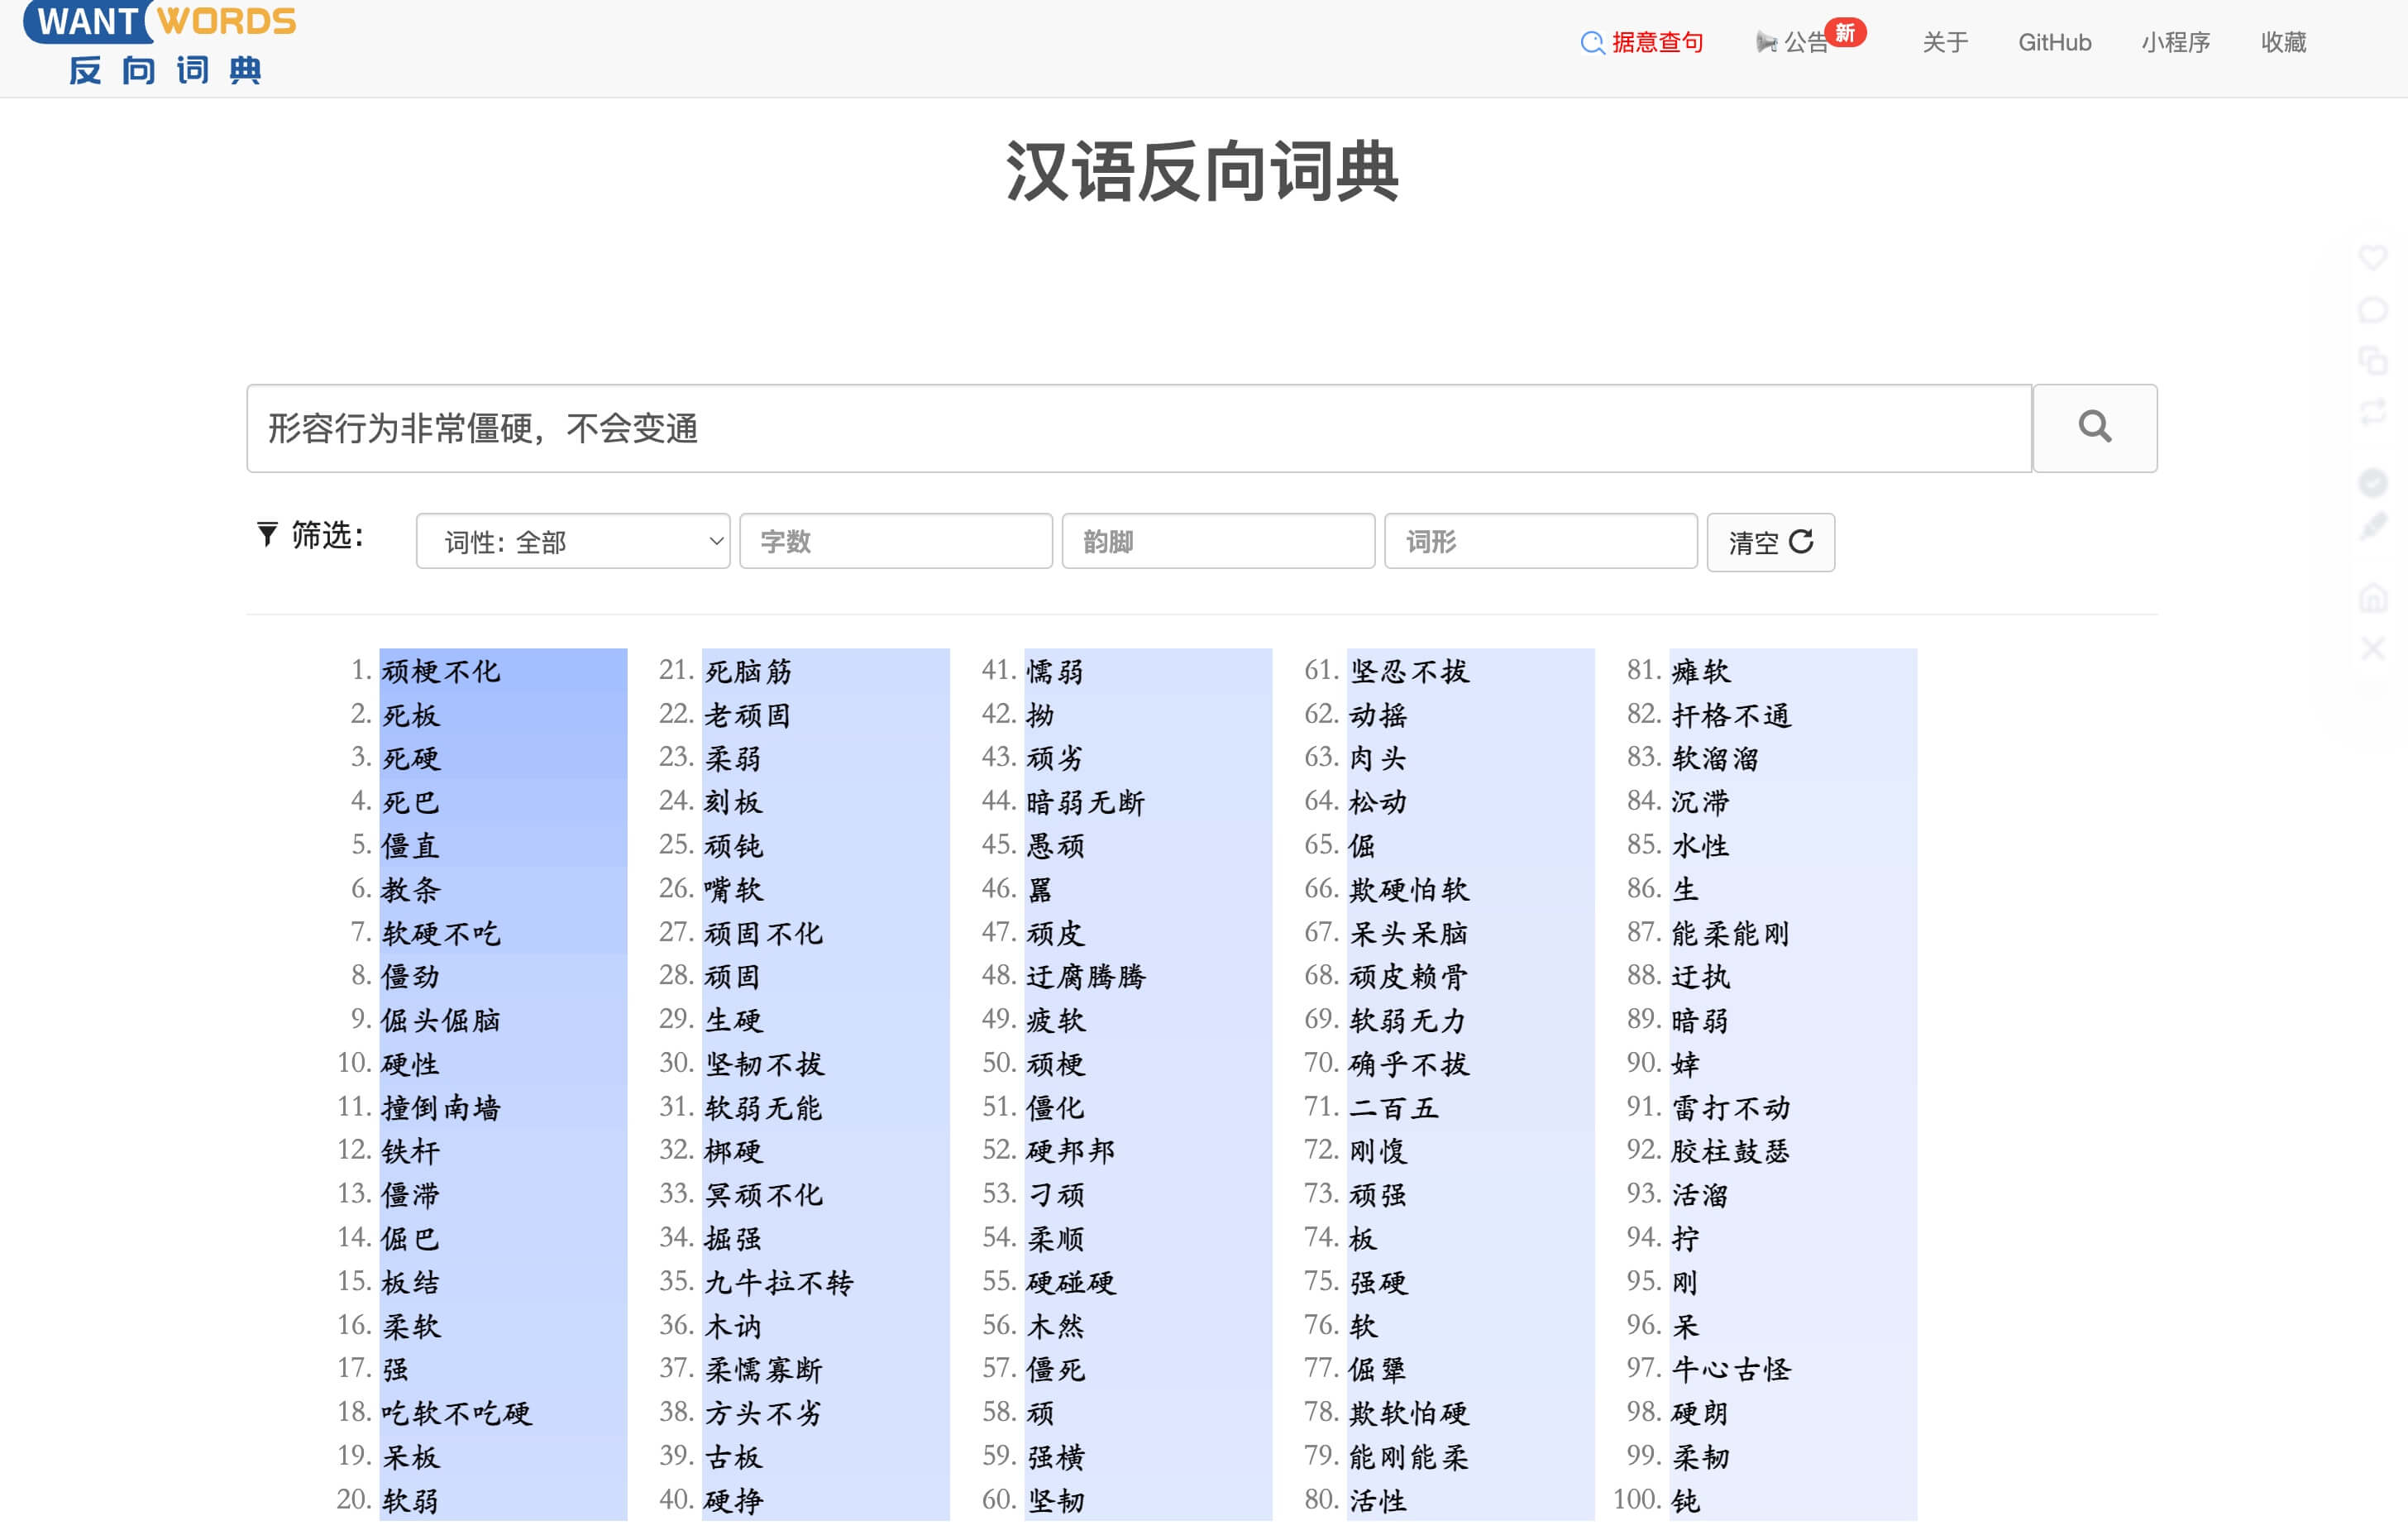Viewport: 2408px width, 1535px height.
Task: Open the GitHub link
Action: [2055, 42]
